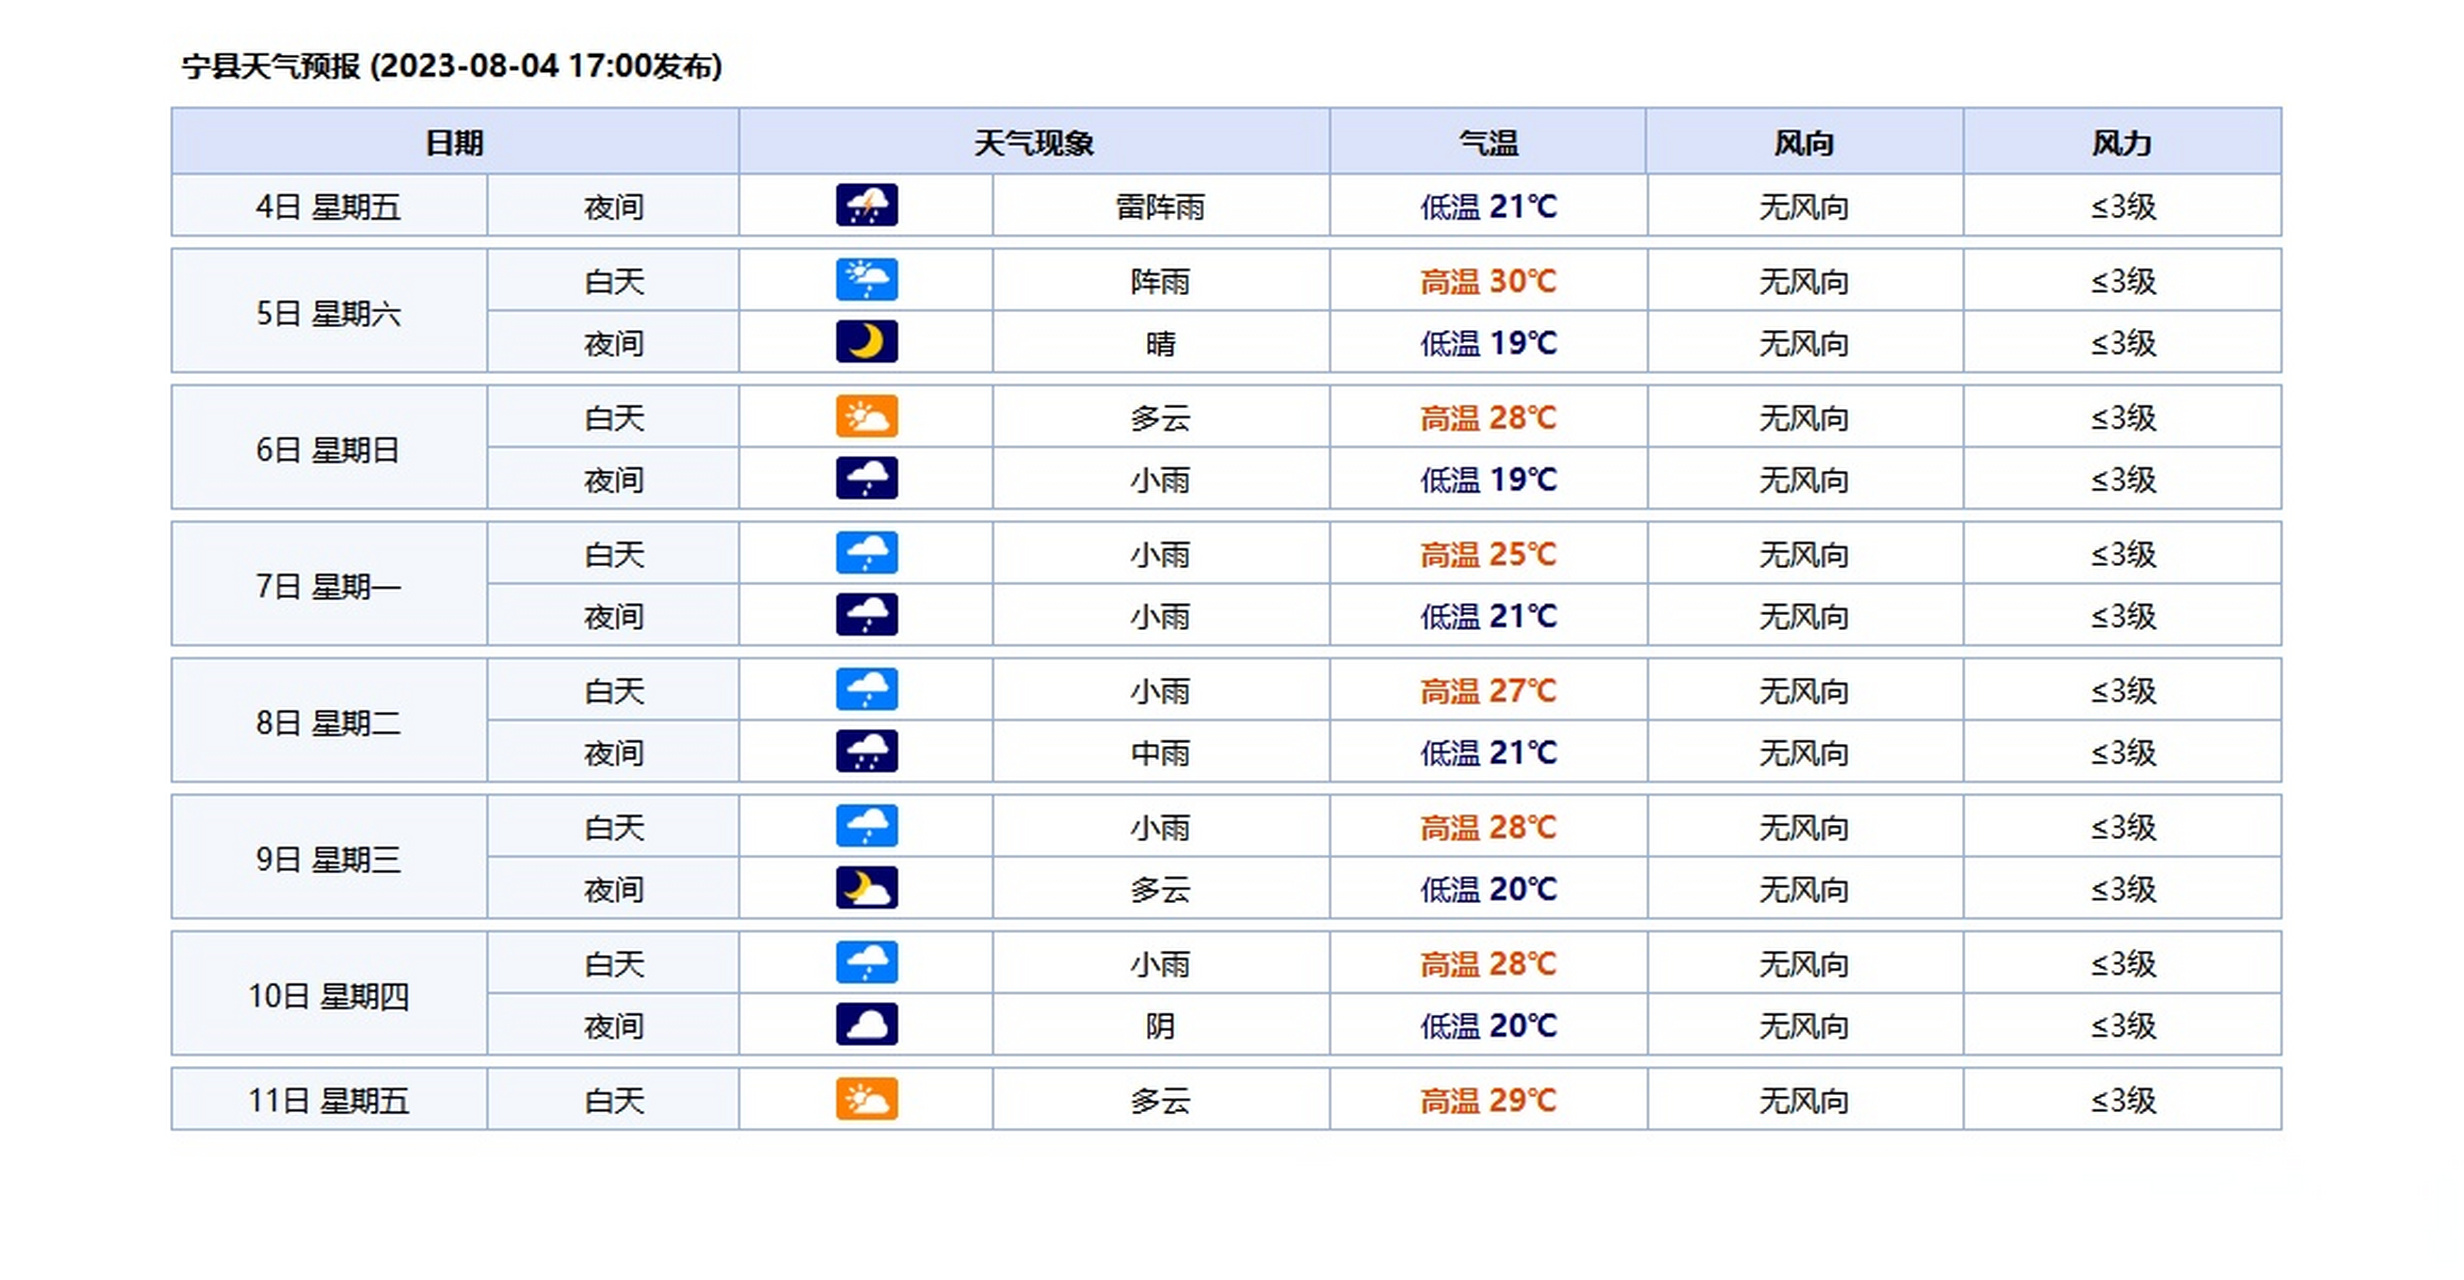
Task: Select the shower rain icon for Saturday daytime
Action: click(866, 281)
